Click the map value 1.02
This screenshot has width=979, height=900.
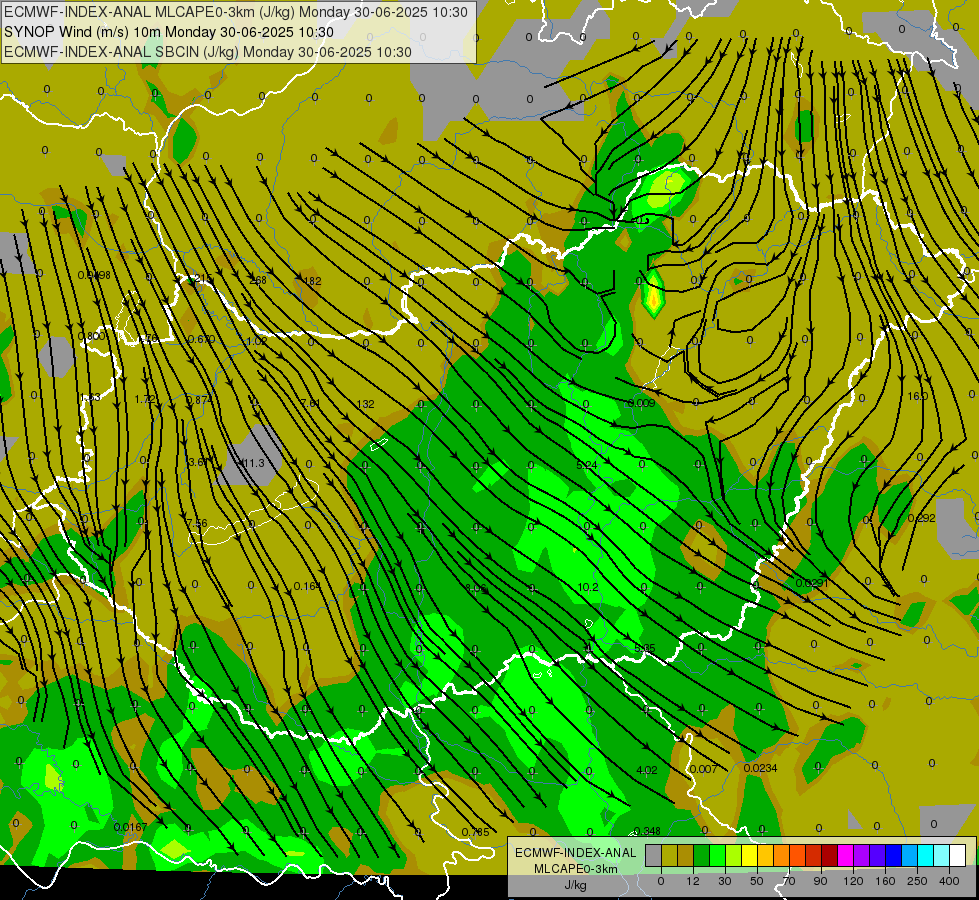257,341
